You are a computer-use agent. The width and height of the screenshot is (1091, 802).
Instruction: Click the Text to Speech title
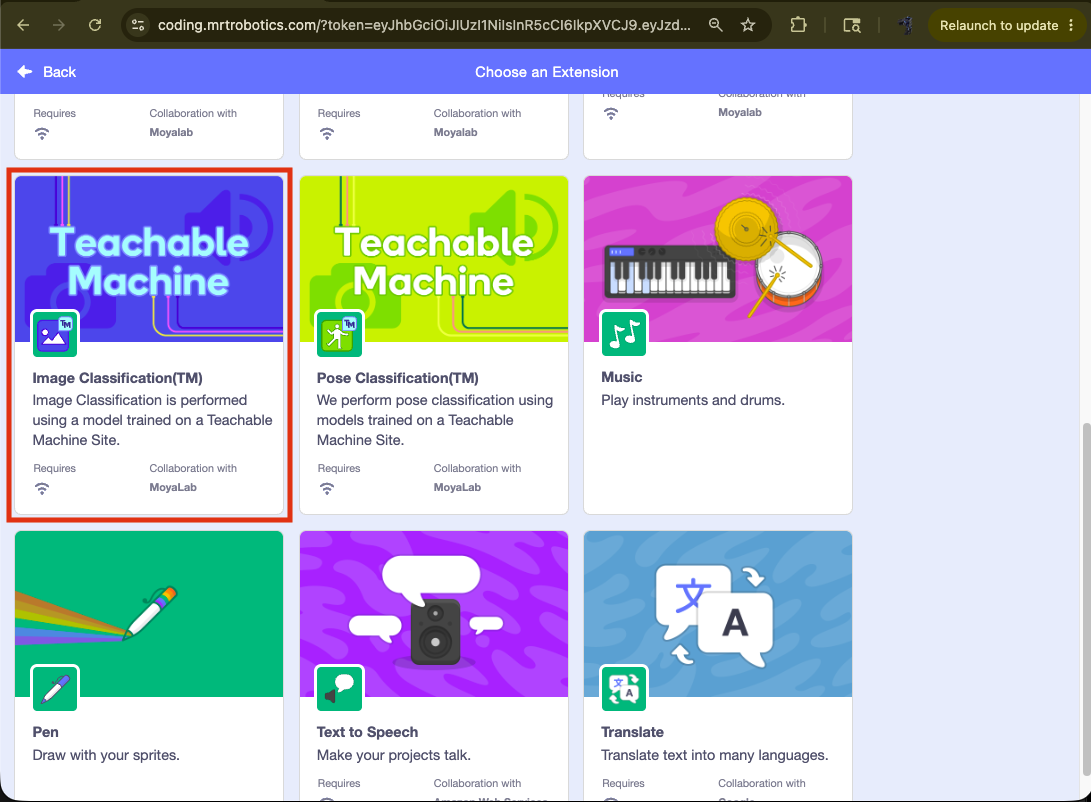click(x=367, y=732)
